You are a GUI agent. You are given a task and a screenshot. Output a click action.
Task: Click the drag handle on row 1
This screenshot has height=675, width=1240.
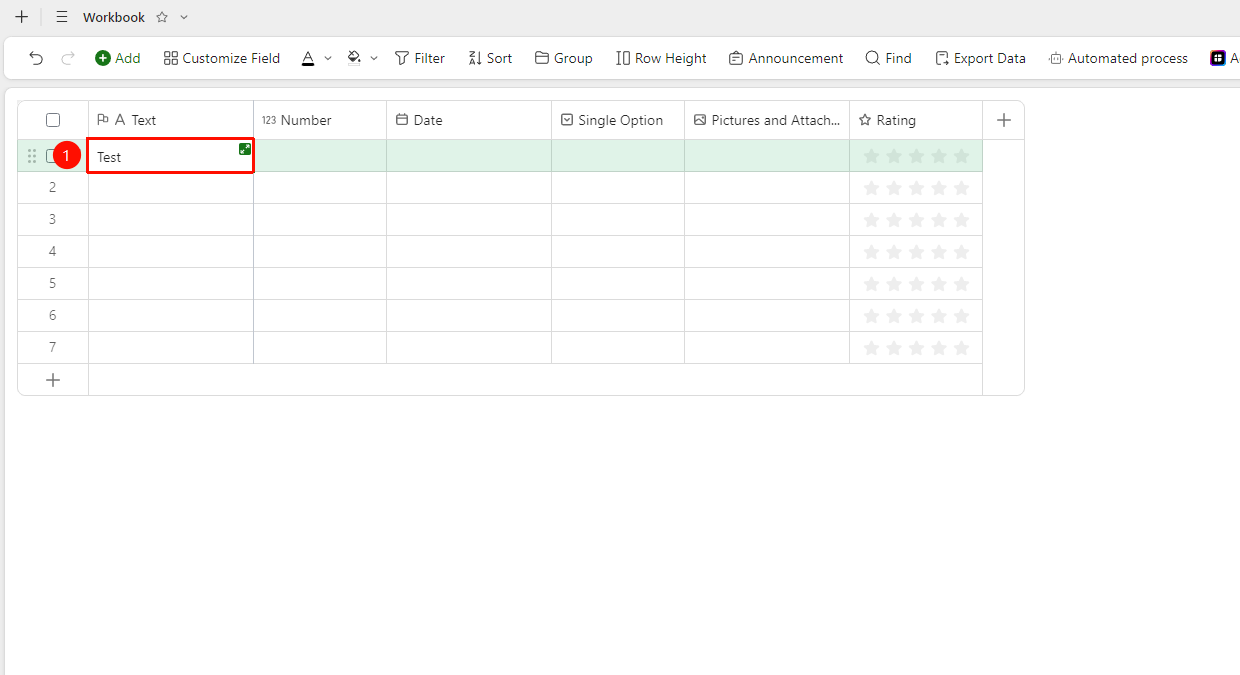click(32, 156)
